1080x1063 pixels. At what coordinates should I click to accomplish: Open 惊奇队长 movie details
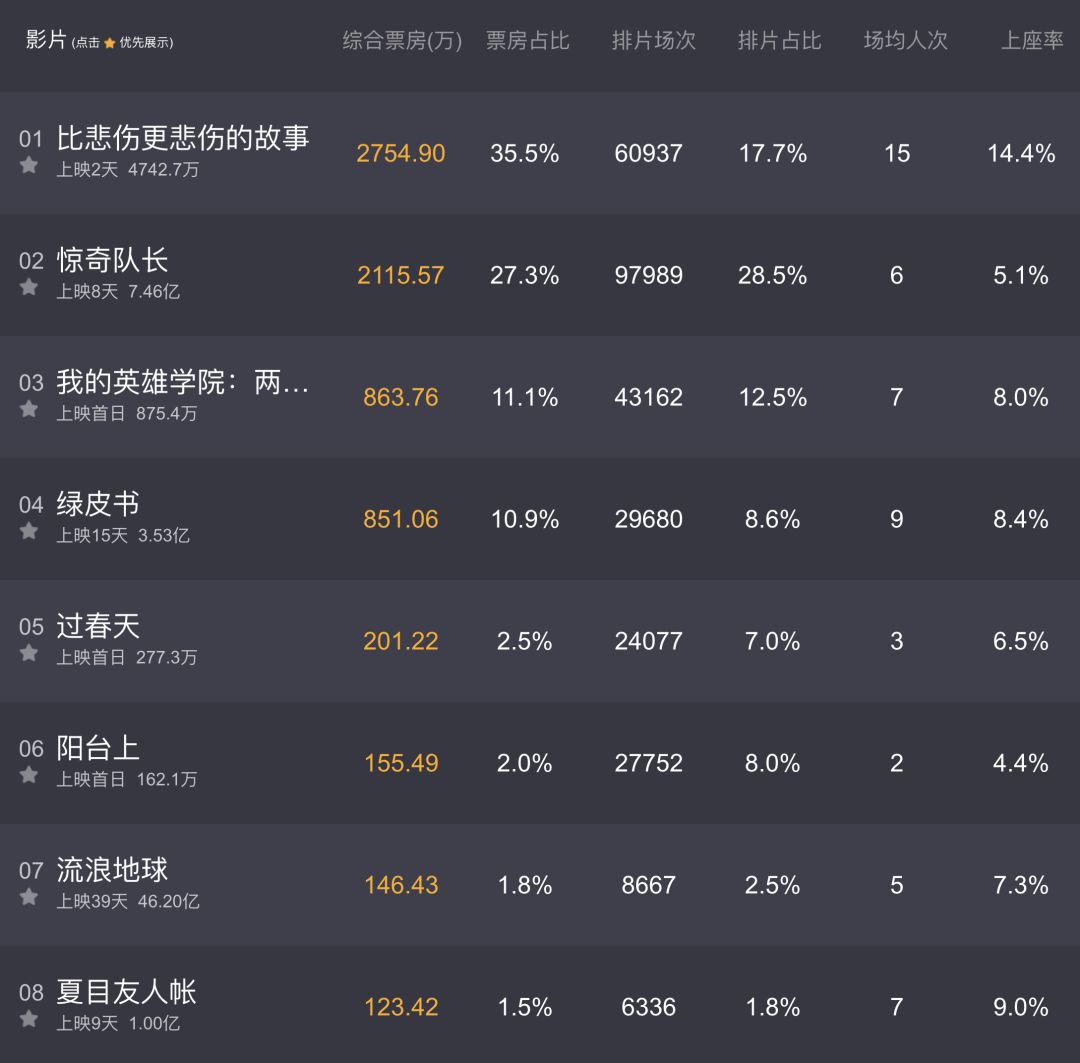tap(112, 260)
